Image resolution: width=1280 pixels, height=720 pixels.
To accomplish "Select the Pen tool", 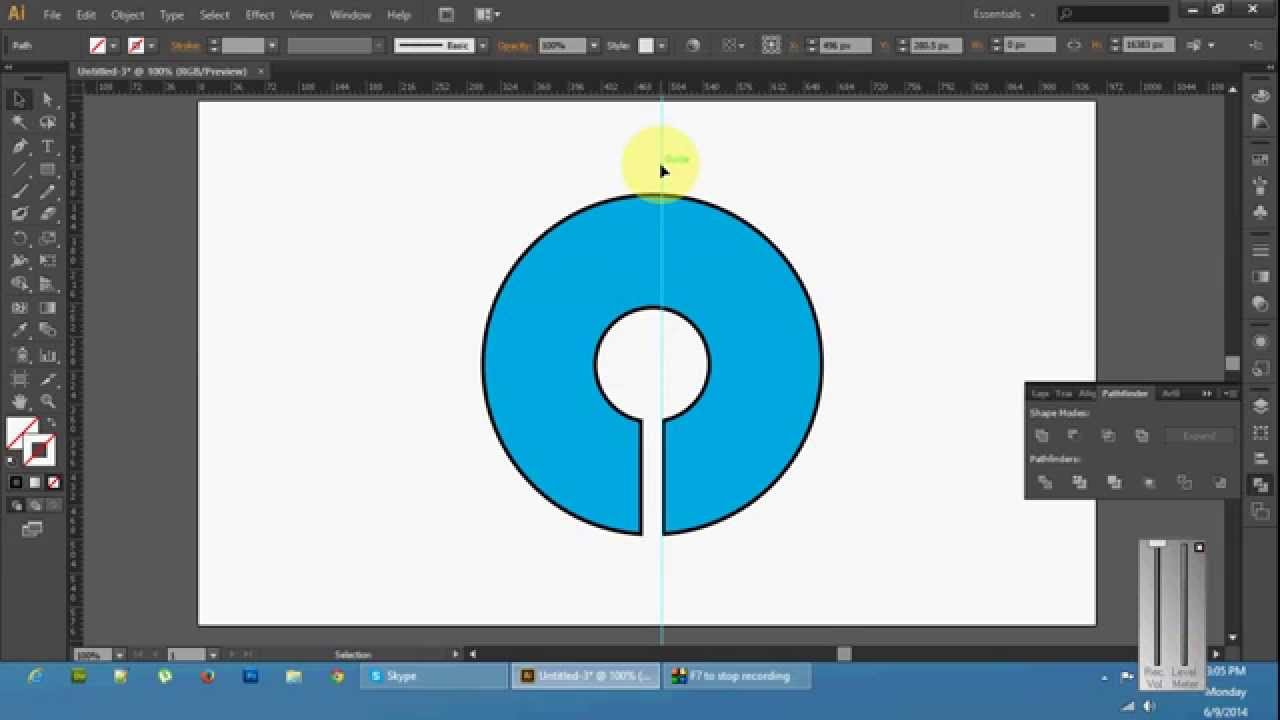I will coord(19,146).
